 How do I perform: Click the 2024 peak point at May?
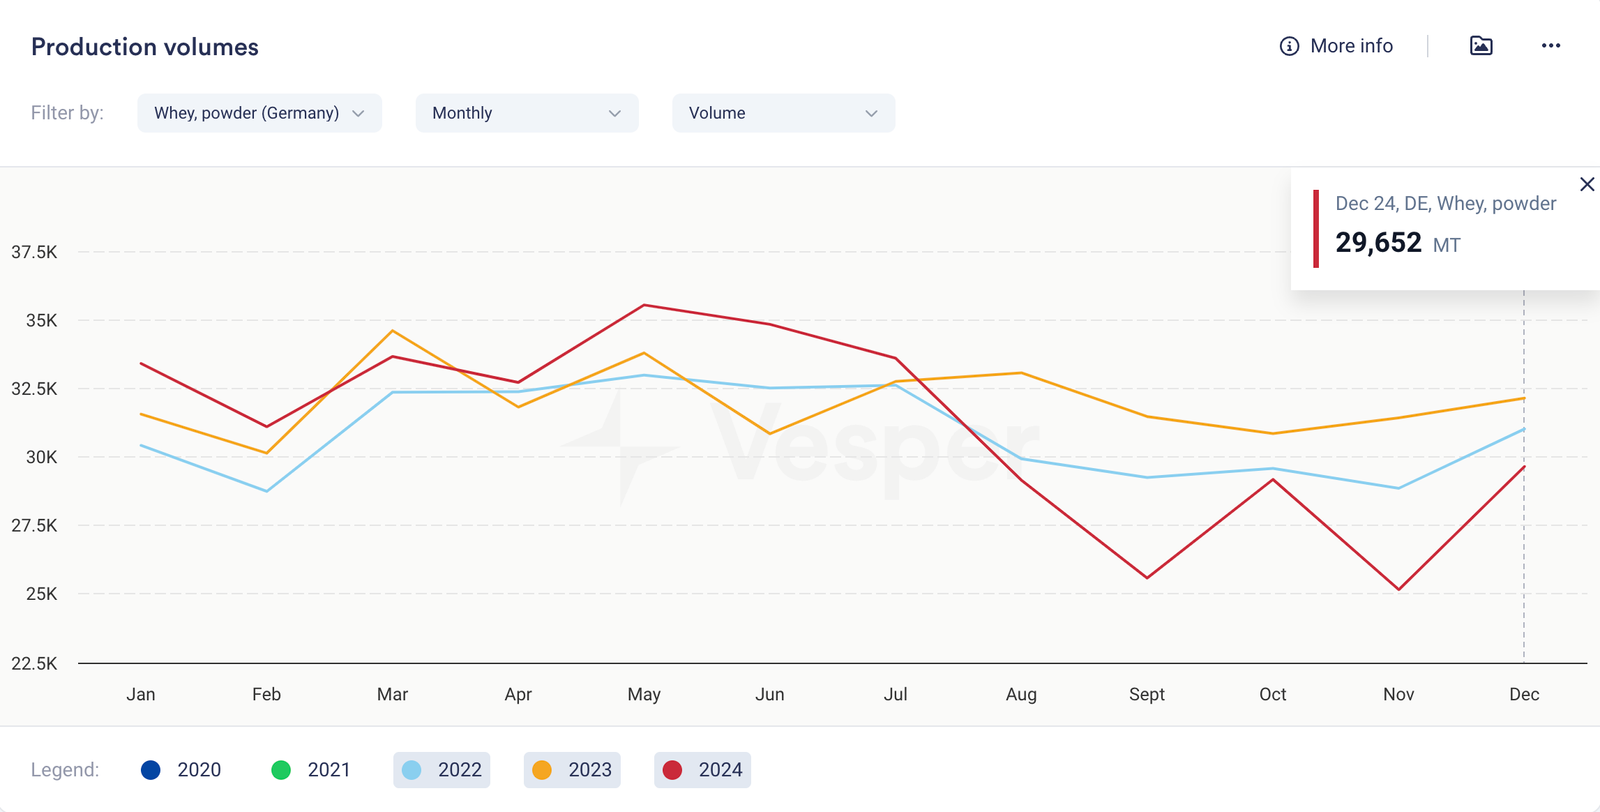(x=644, y=305)
